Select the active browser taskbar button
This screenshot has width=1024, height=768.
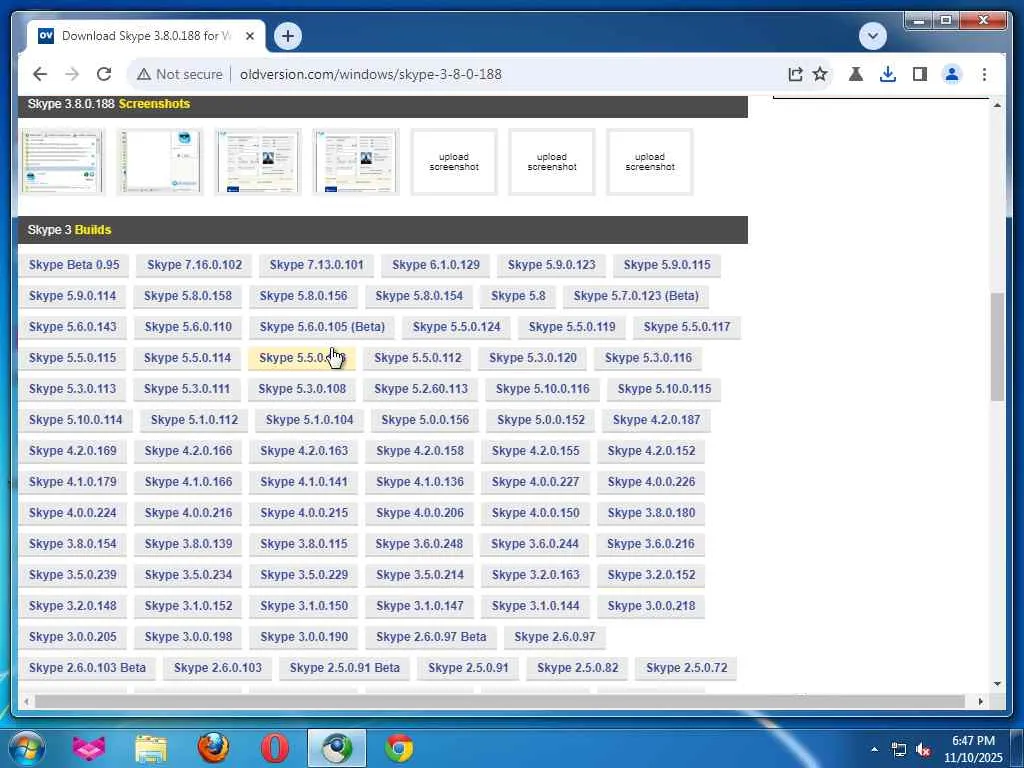coord(337,748)
